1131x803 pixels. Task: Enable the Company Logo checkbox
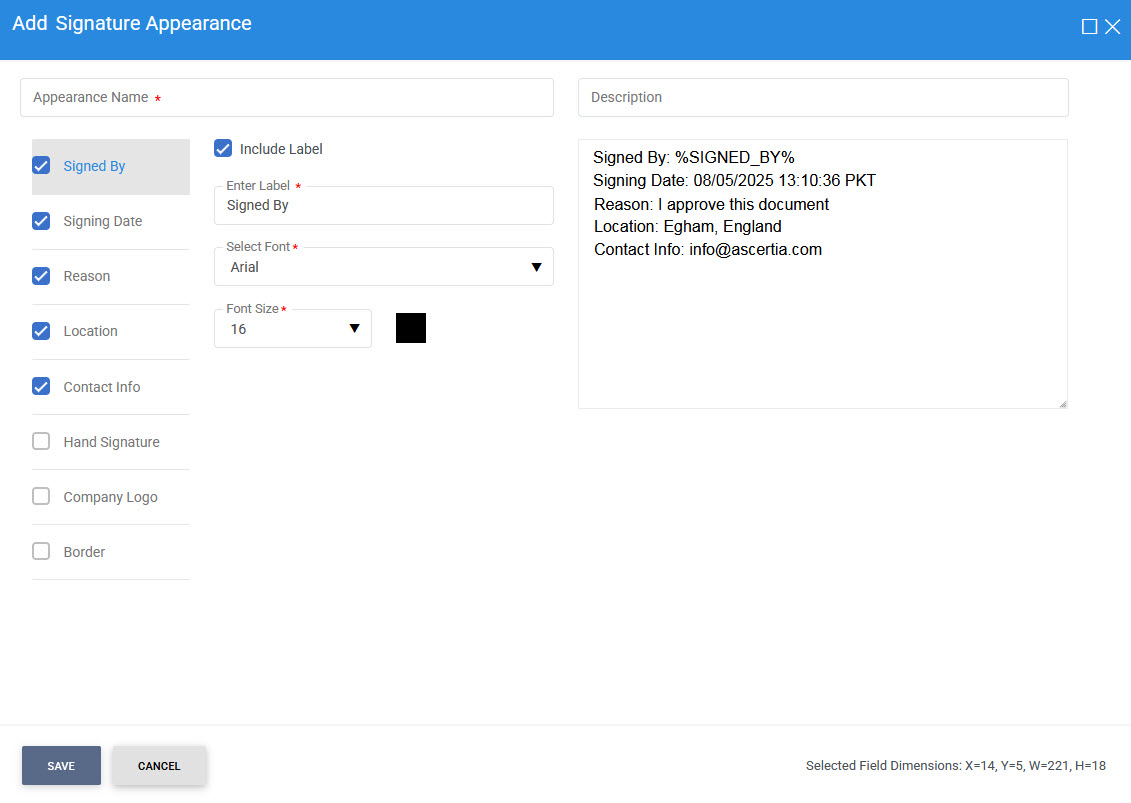41,496
